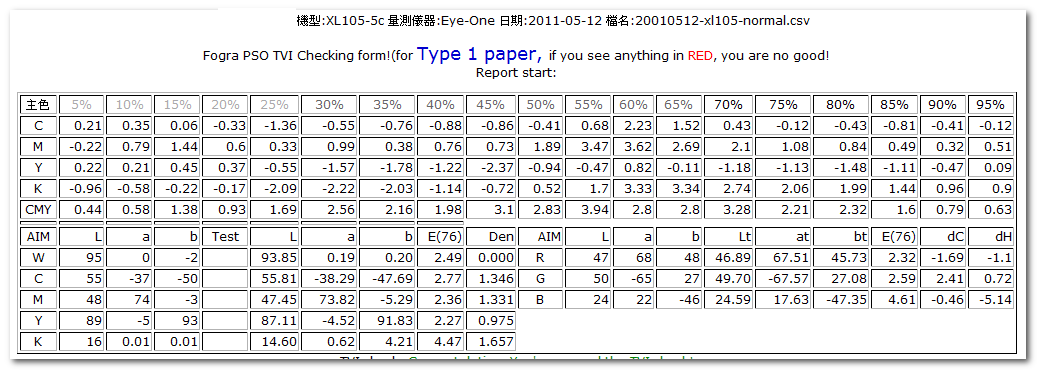Select the "Test" header cell
The image size is (1037, 370).
coord(225,236)
